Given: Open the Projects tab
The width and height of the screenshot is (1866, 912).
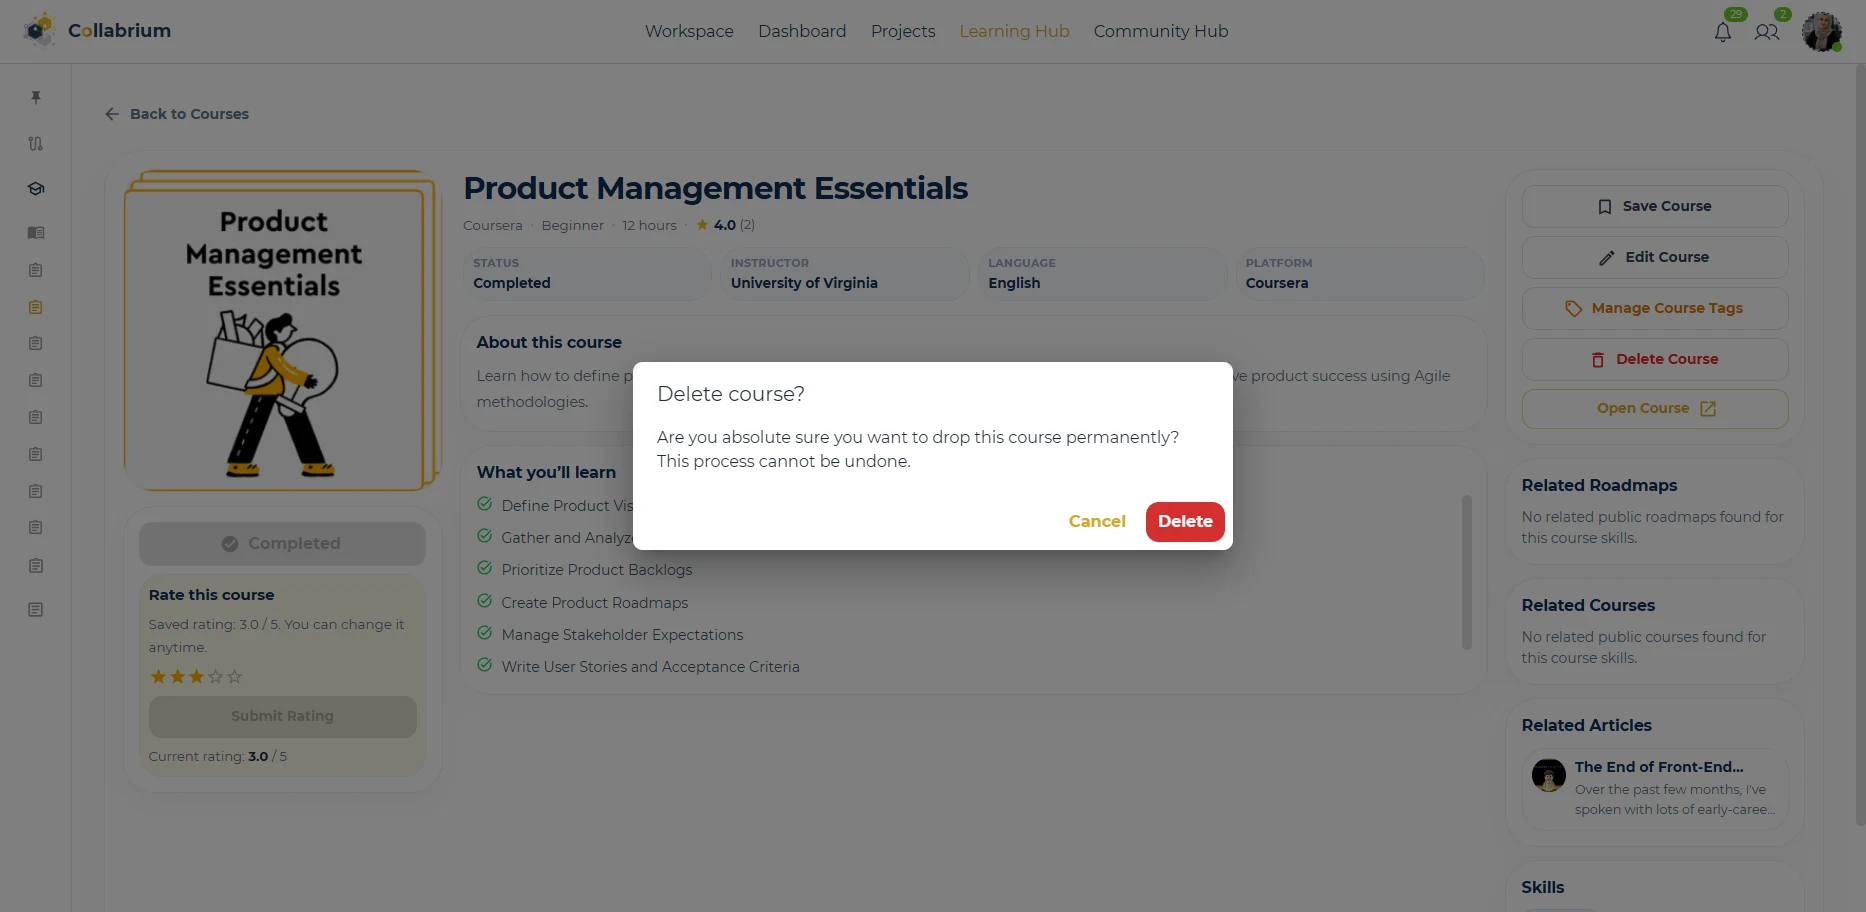Looking at the screenshot, I should pos(903,31).
